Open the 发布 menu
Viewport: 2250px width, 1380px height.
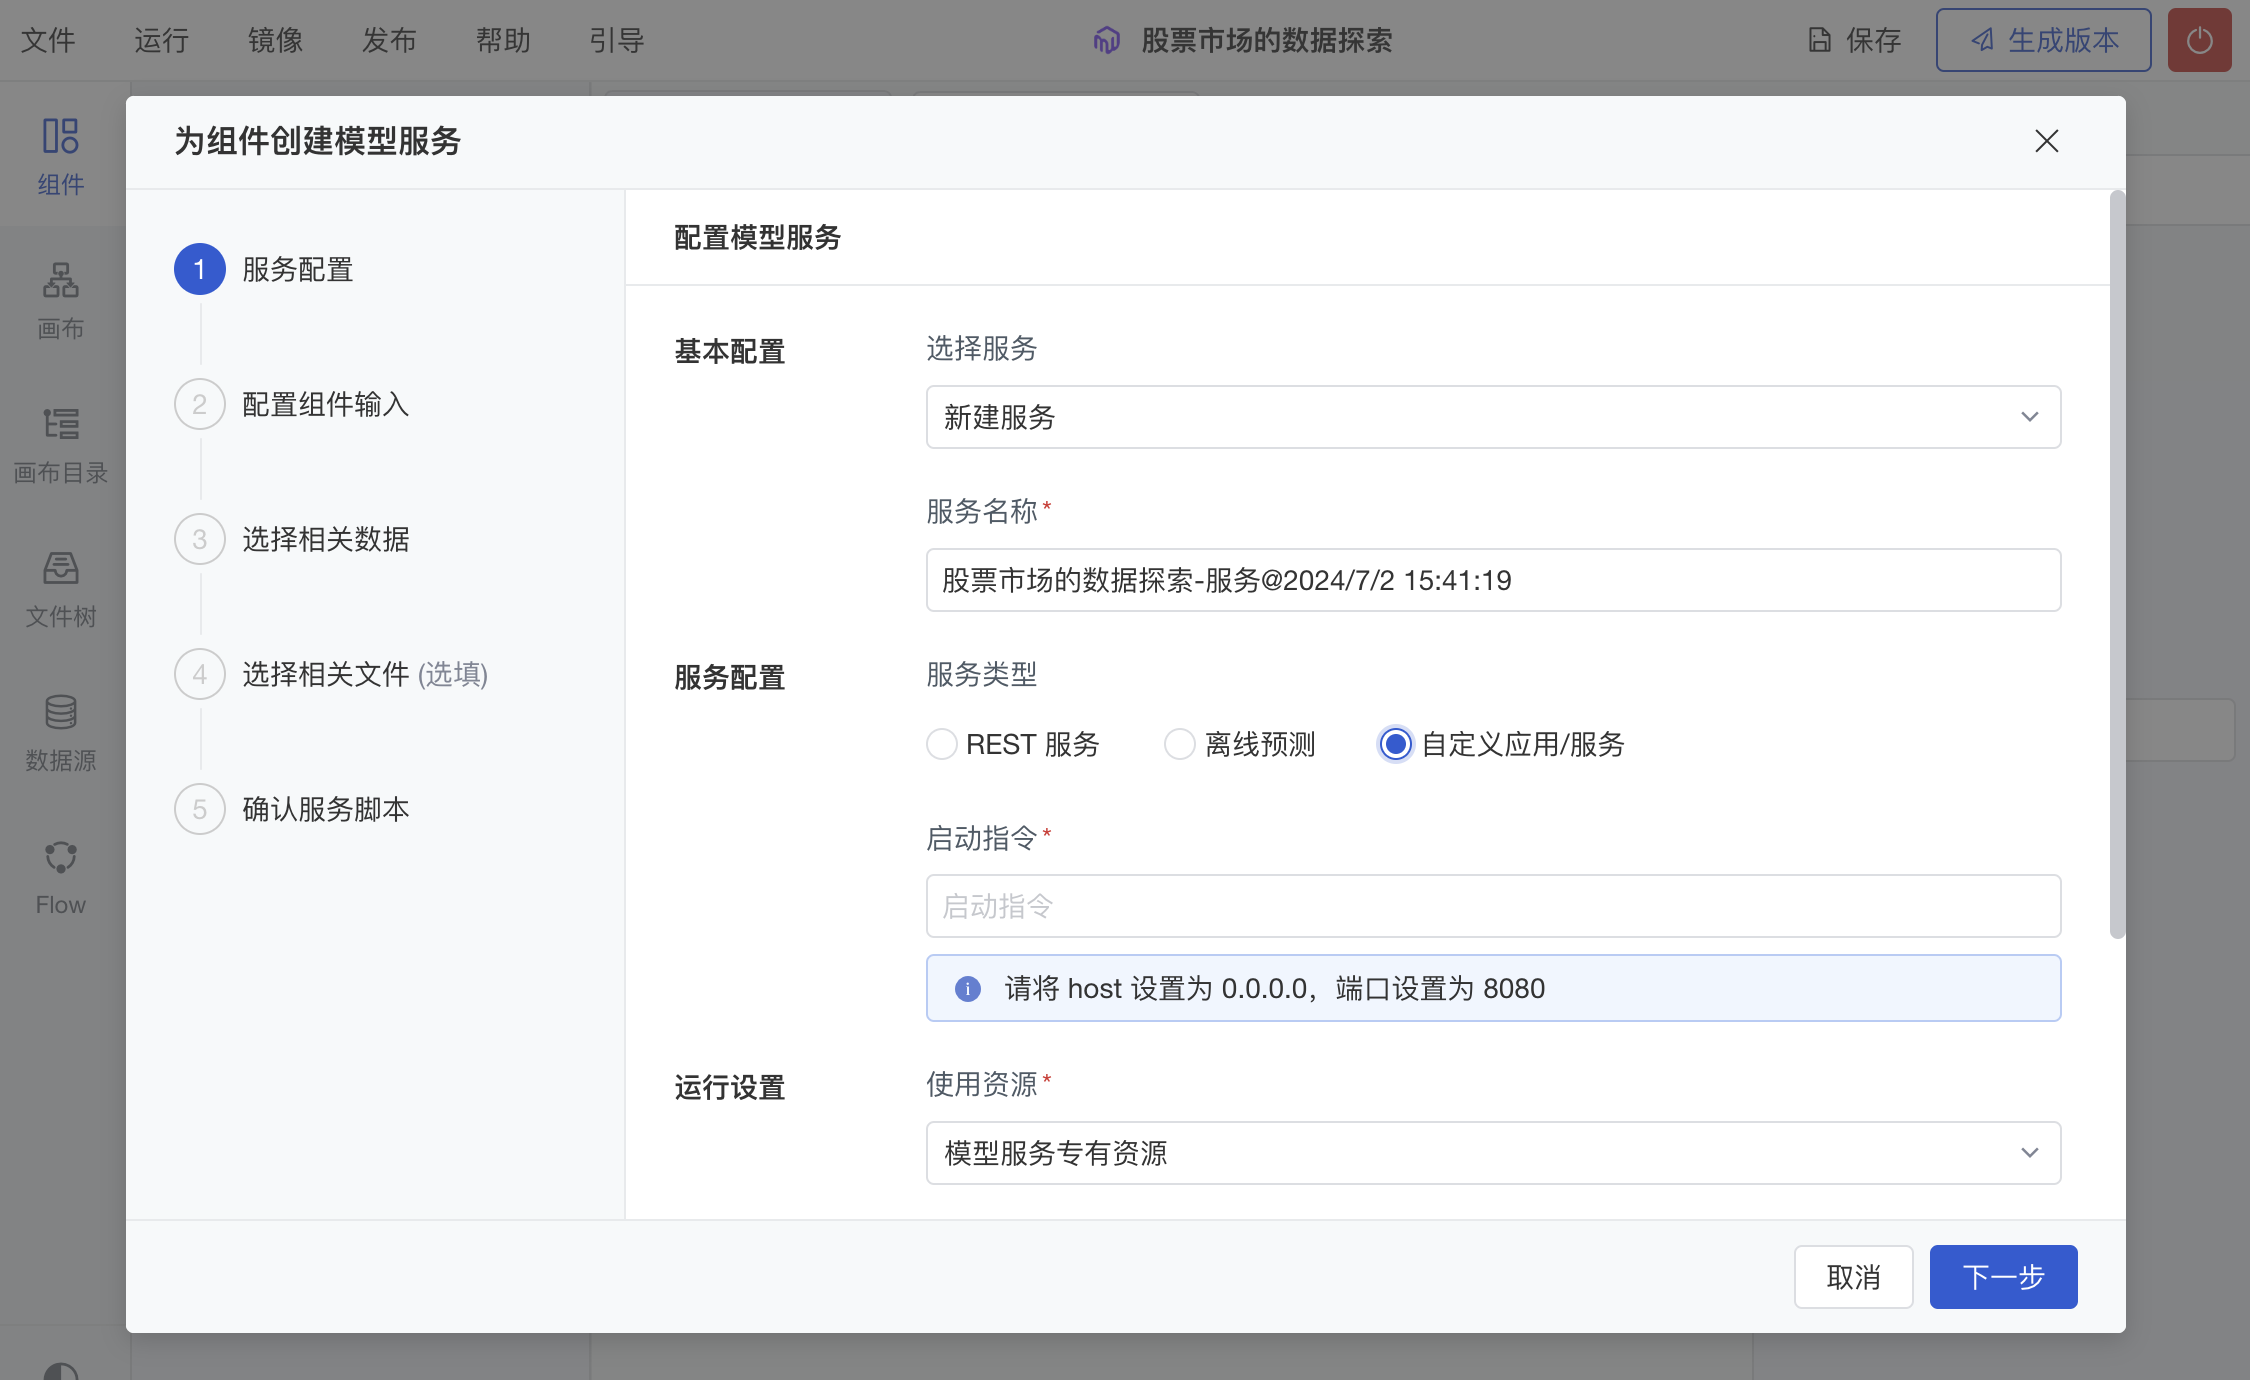pos(389,40)
